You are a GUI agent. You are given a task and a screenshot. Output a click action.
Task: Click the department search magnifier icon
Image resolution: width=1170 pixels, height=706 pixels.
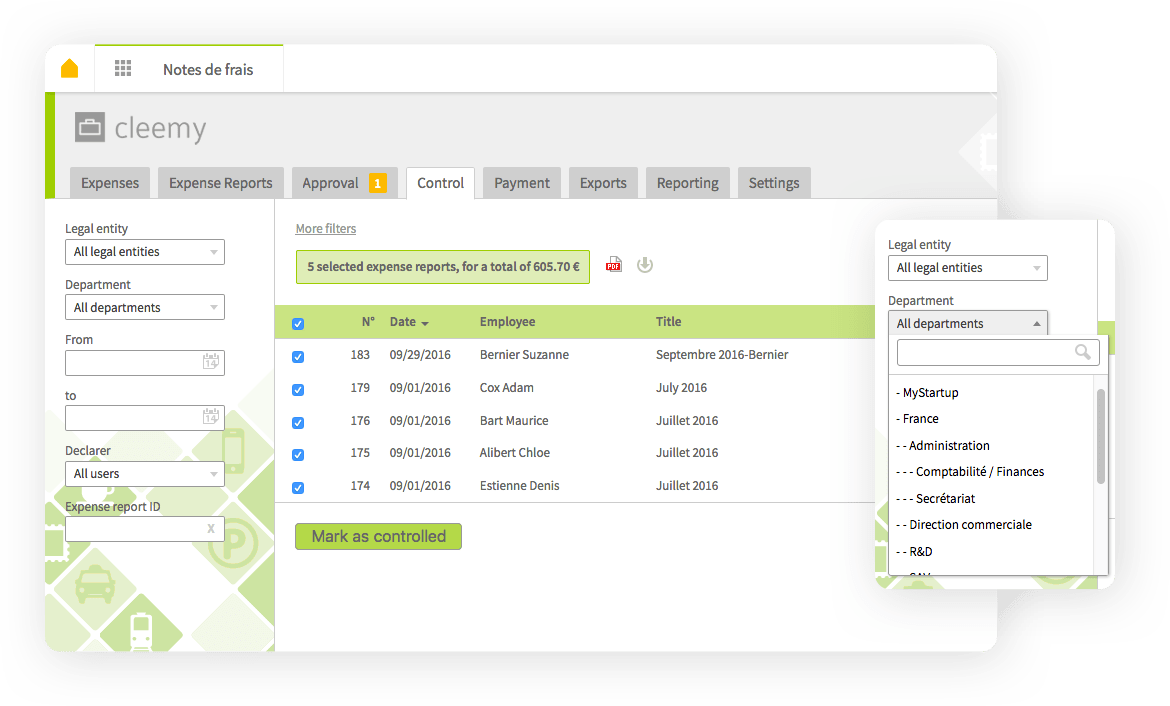tap(1083, 352)
